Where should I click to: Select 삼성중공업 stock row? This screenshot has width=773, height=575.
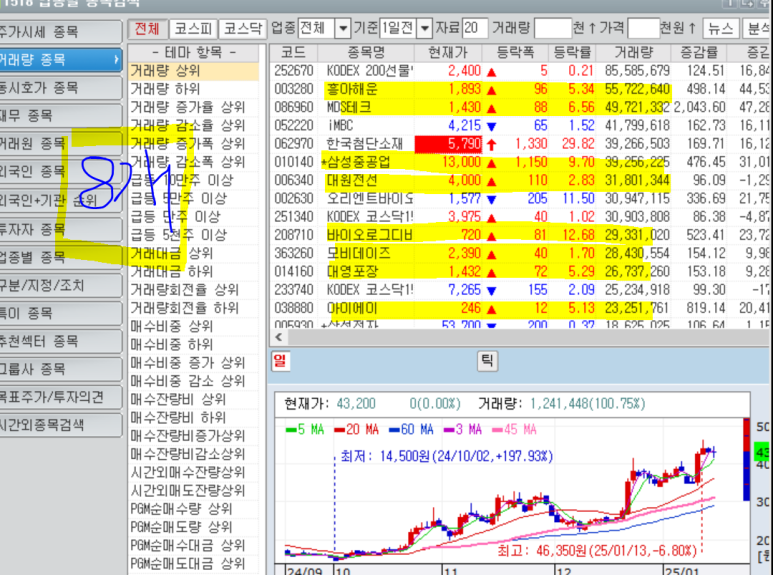coord(519,162)
